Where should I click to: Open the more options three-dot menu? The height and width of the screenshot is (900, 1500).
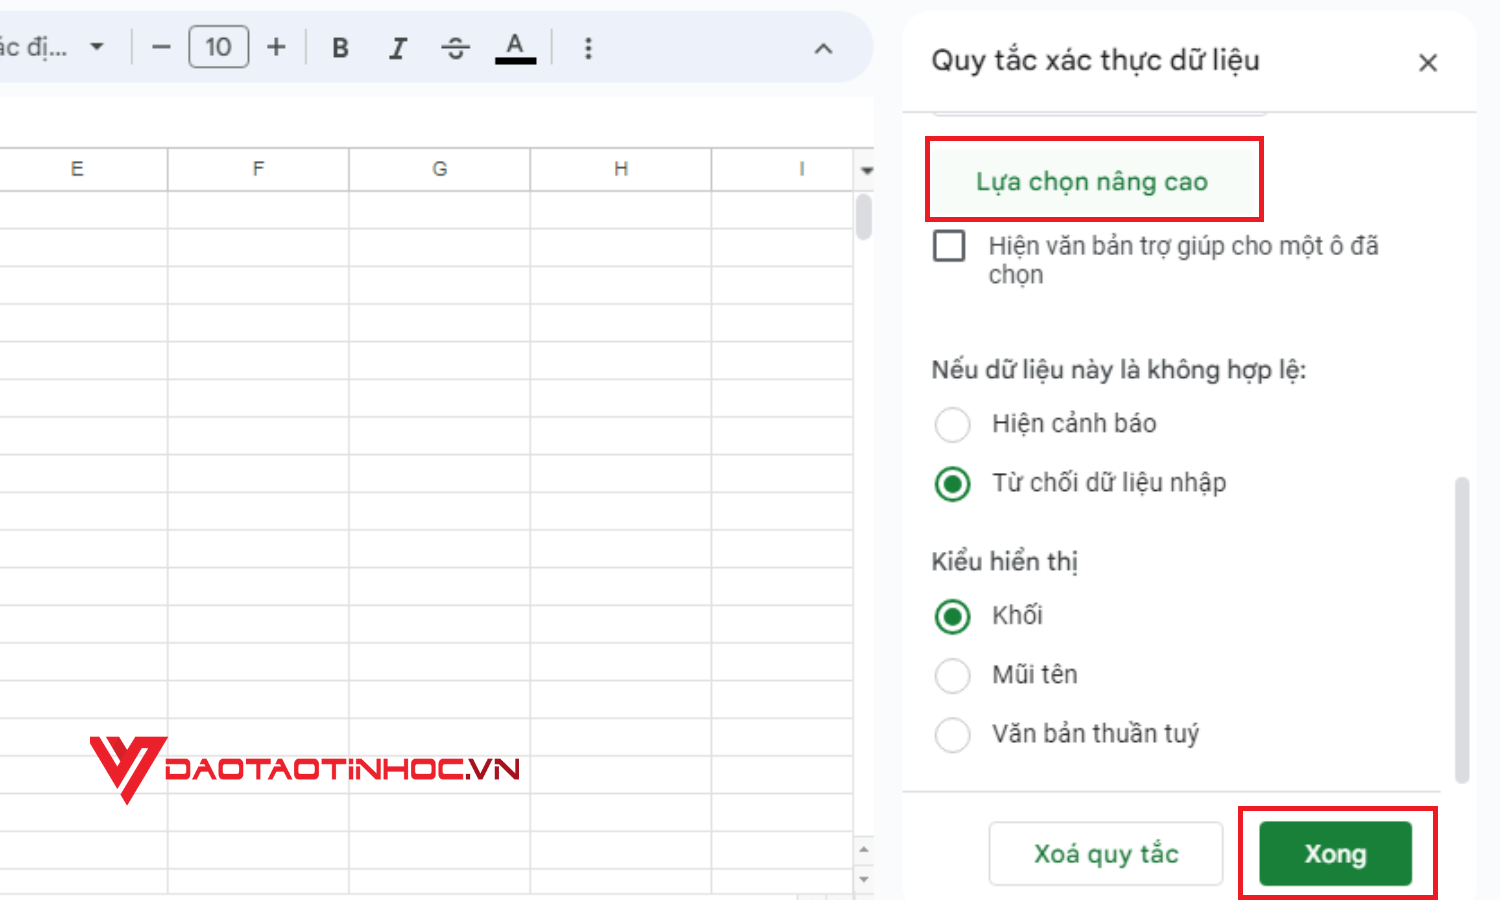coord(588,47)
